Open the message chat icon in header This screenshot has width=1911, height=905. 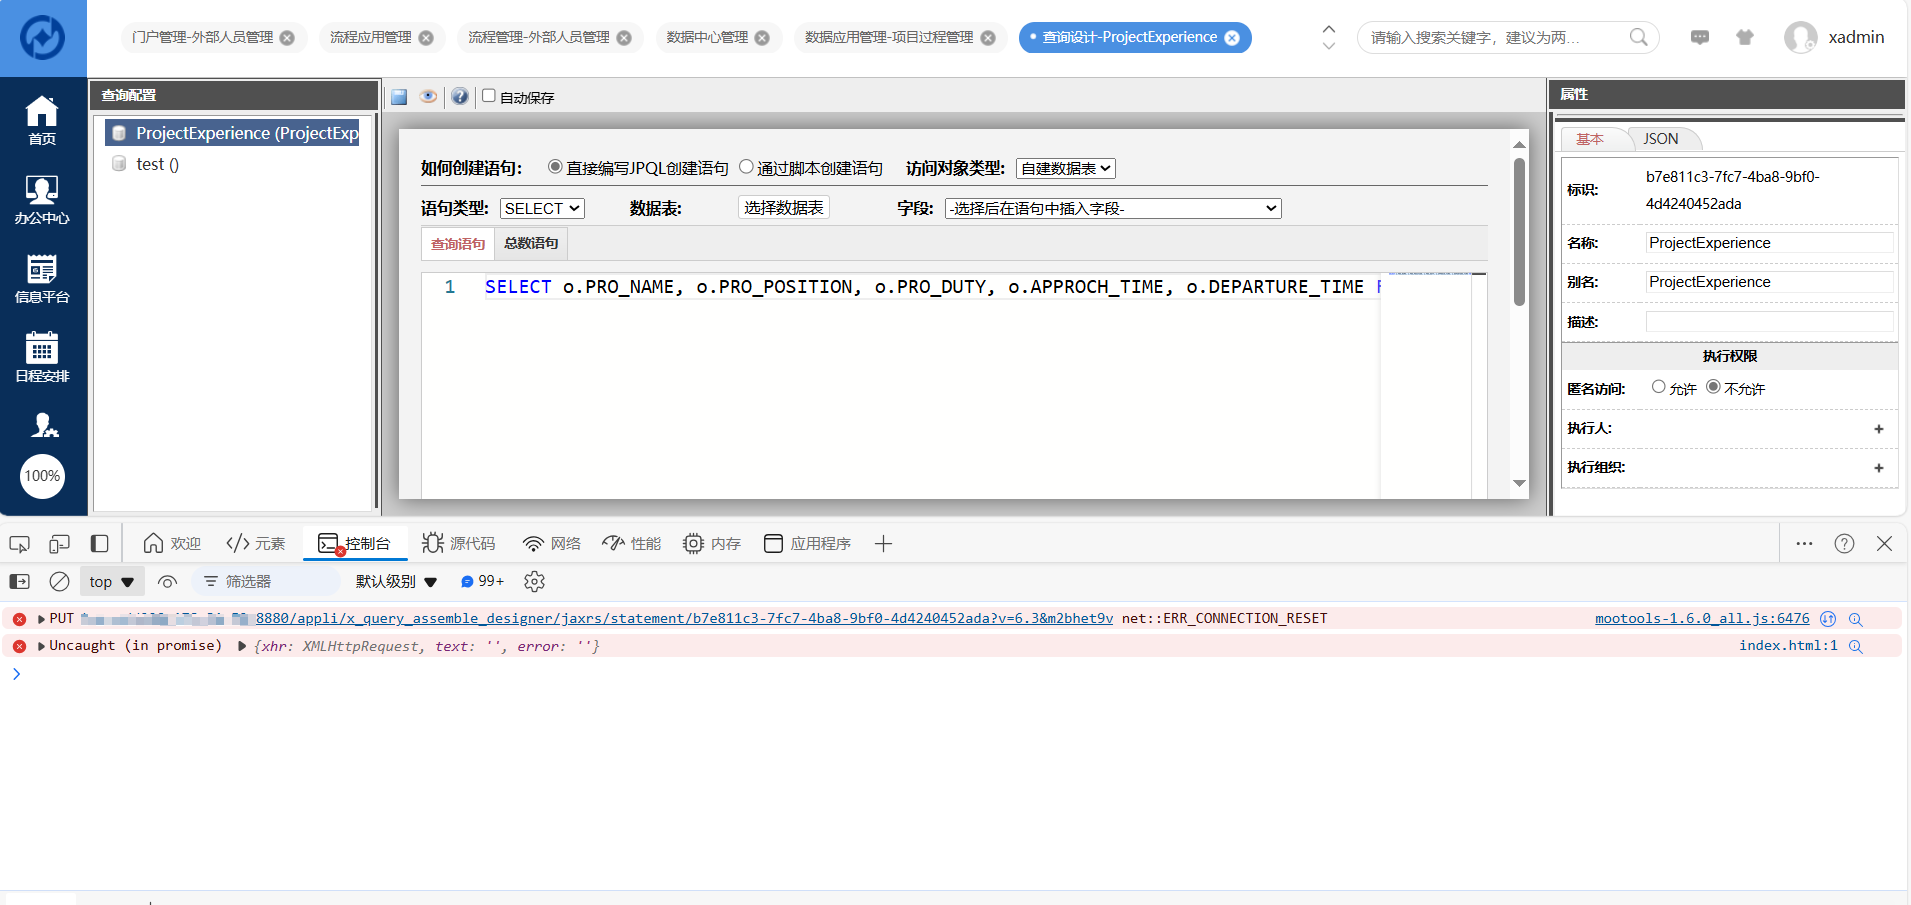[1700, 37]
